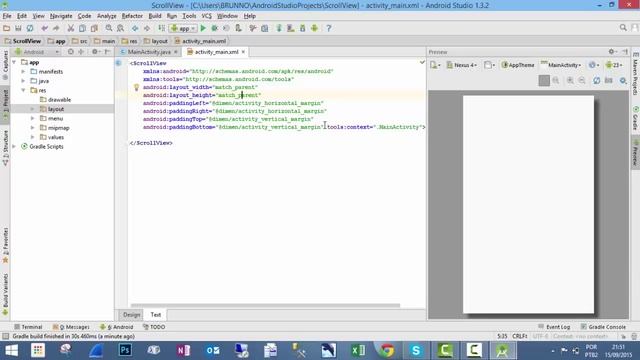Viewport: 640px width, 360px height.
Task: Open the preview orientation dropdown
Action: 489,65
